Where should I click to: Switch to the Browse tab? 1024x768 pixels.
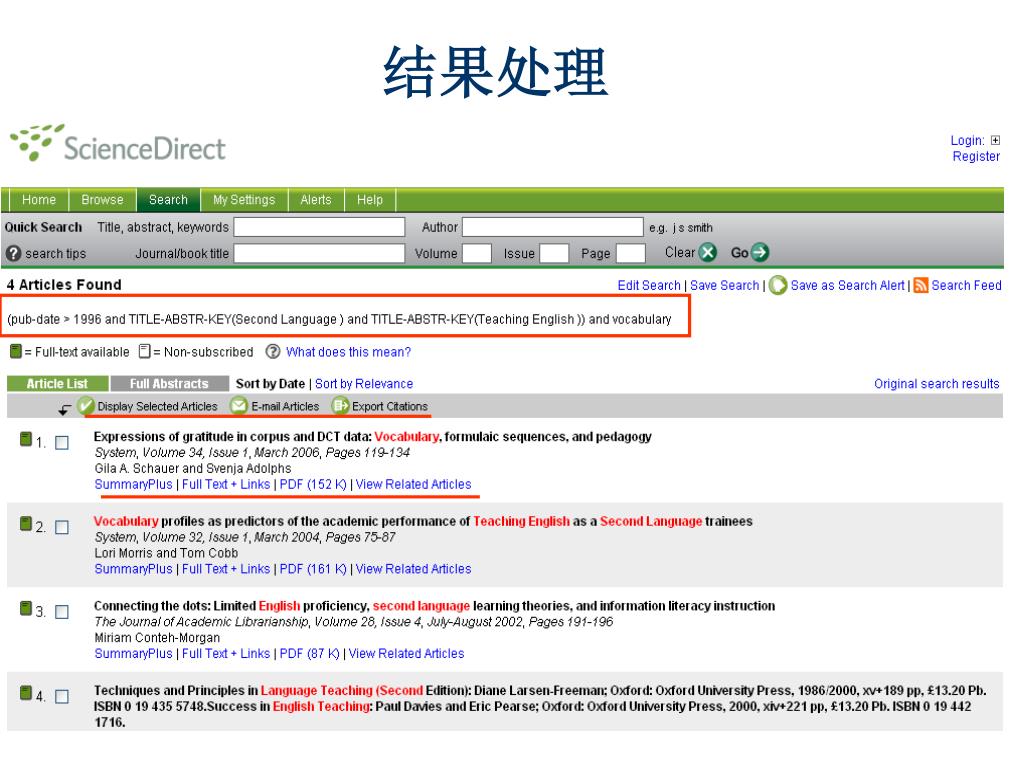pyautogui.click(x=103, y=200)
